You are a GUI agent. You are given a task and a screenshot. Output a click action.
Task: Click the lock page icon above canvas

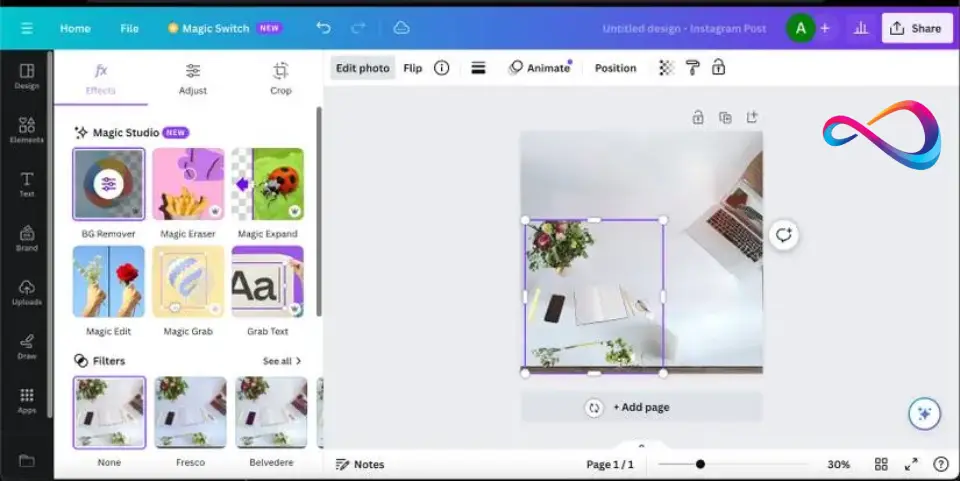click(x=697, y=117)
